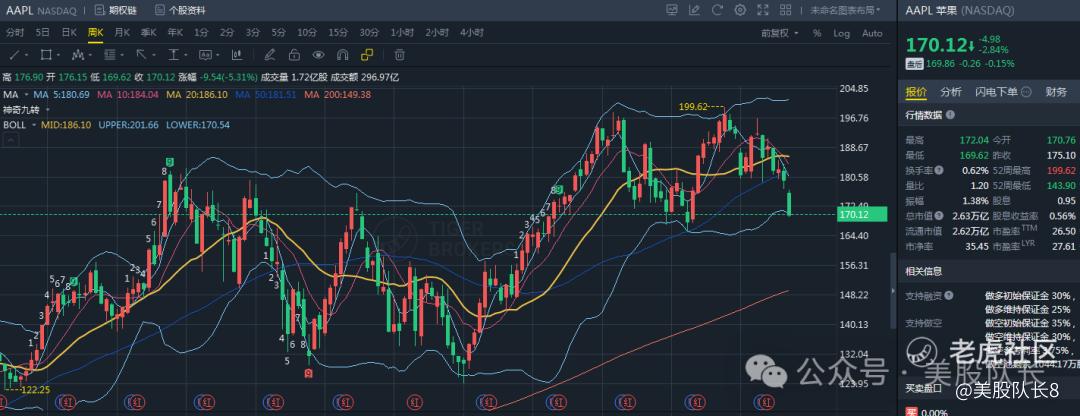
Task: Select the text annotation tool
Action: (205, 54)
